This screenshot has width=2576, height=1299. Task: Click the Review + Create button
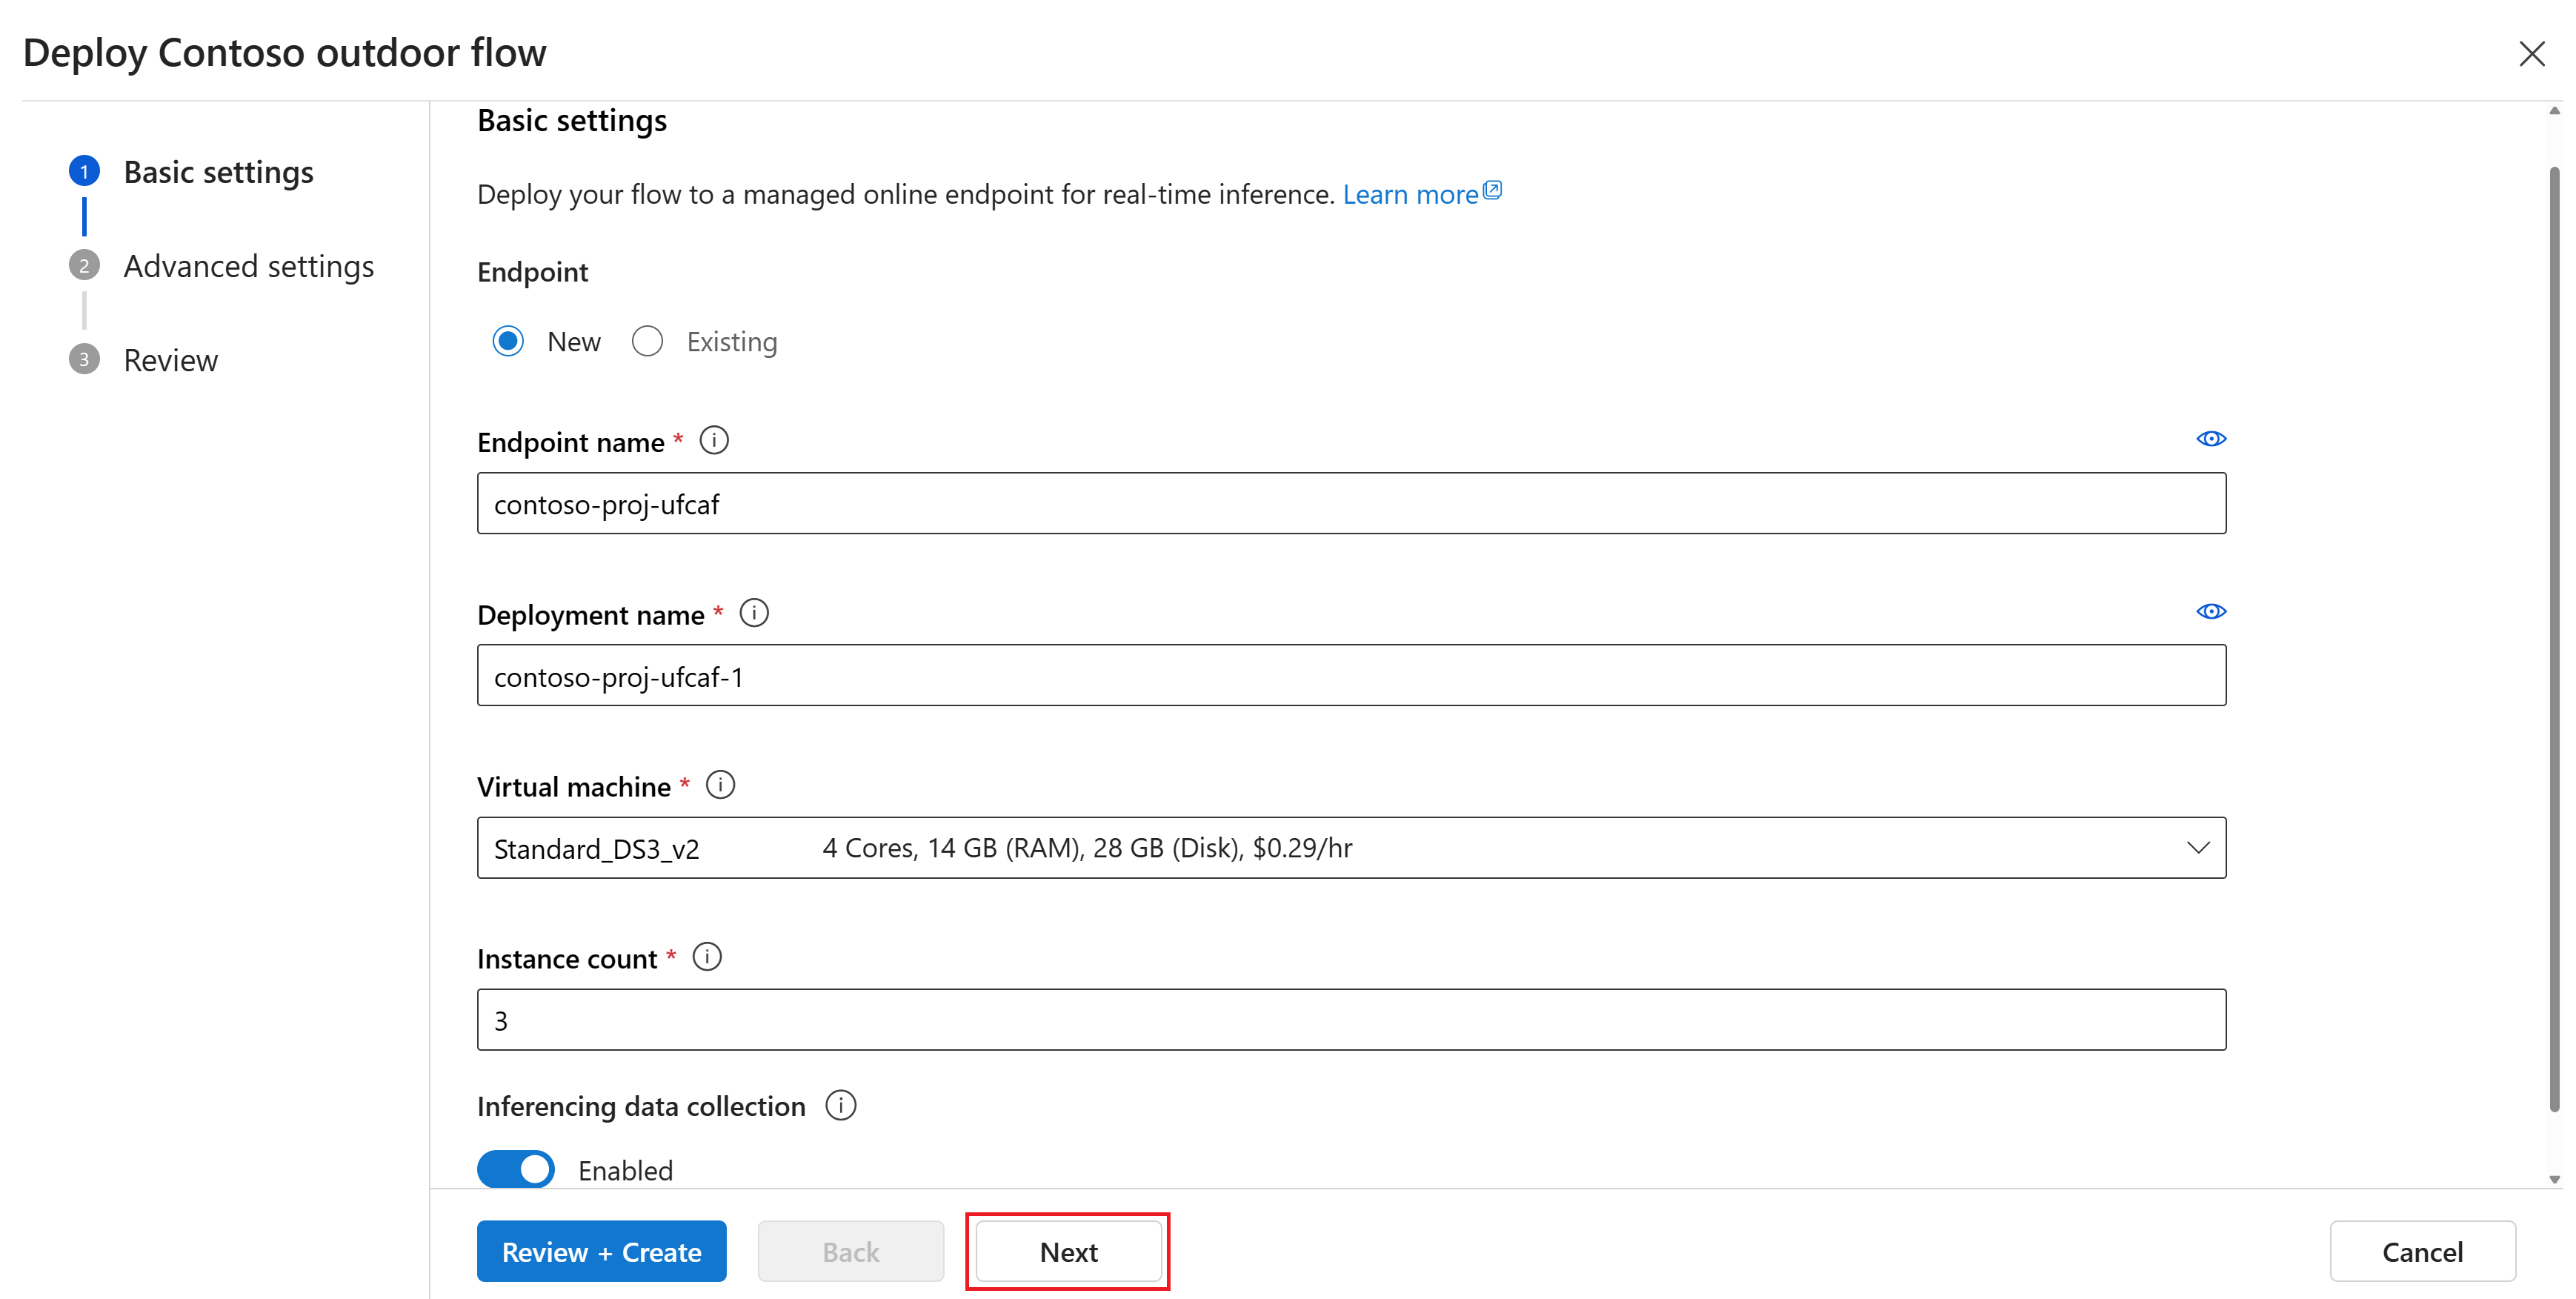pyautogui.click(x=601, y=1251)
